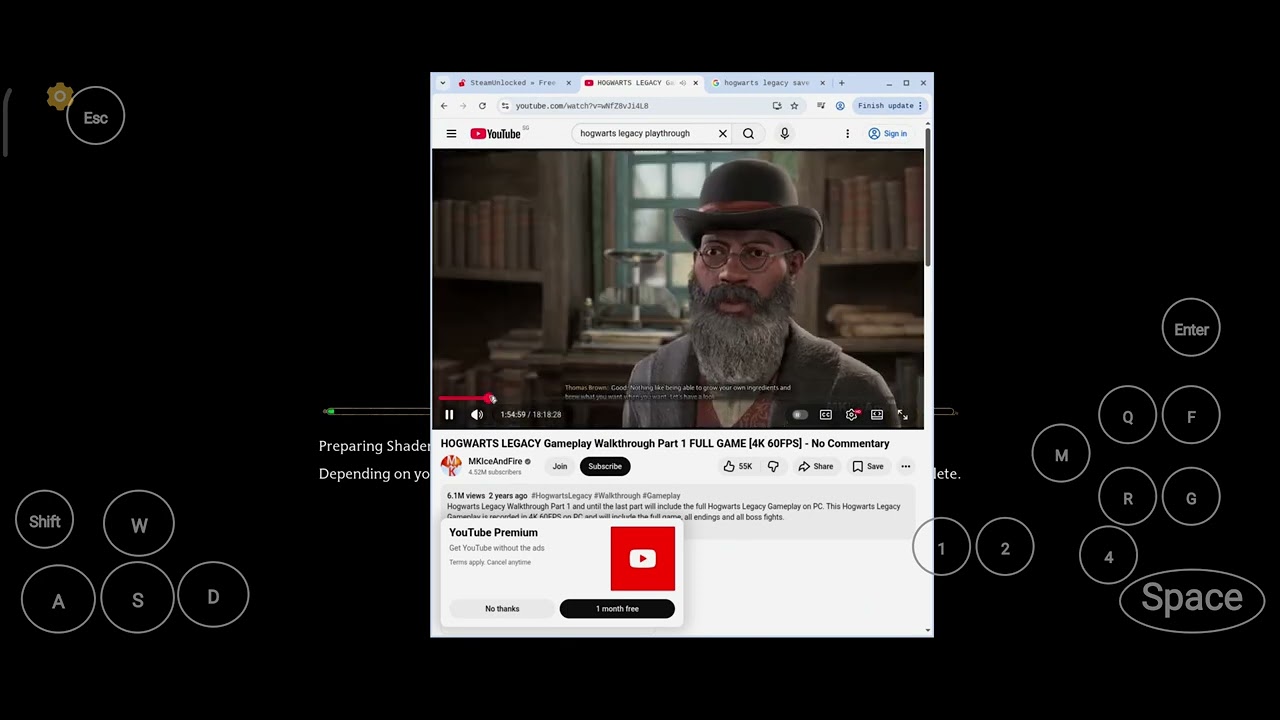Open a new browser tab
The height and width of the screenshot is (720, 1280).
[841, 83]
